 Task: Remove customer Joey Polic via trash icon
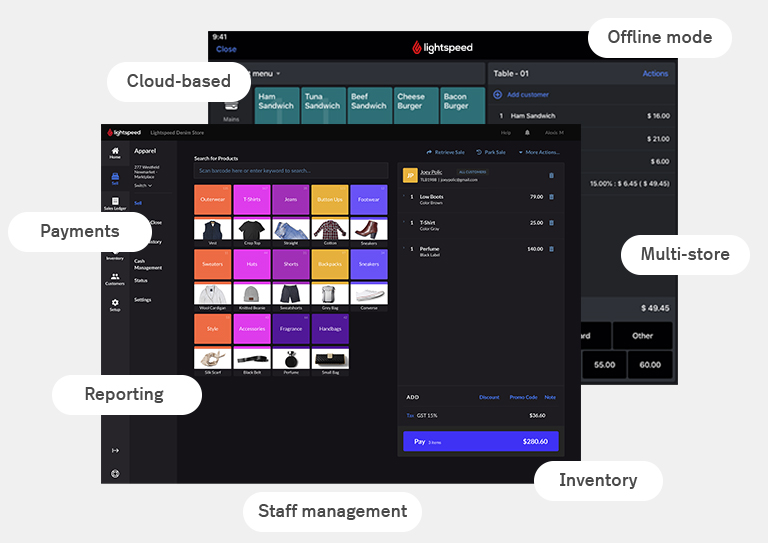[x=551, y=175]
